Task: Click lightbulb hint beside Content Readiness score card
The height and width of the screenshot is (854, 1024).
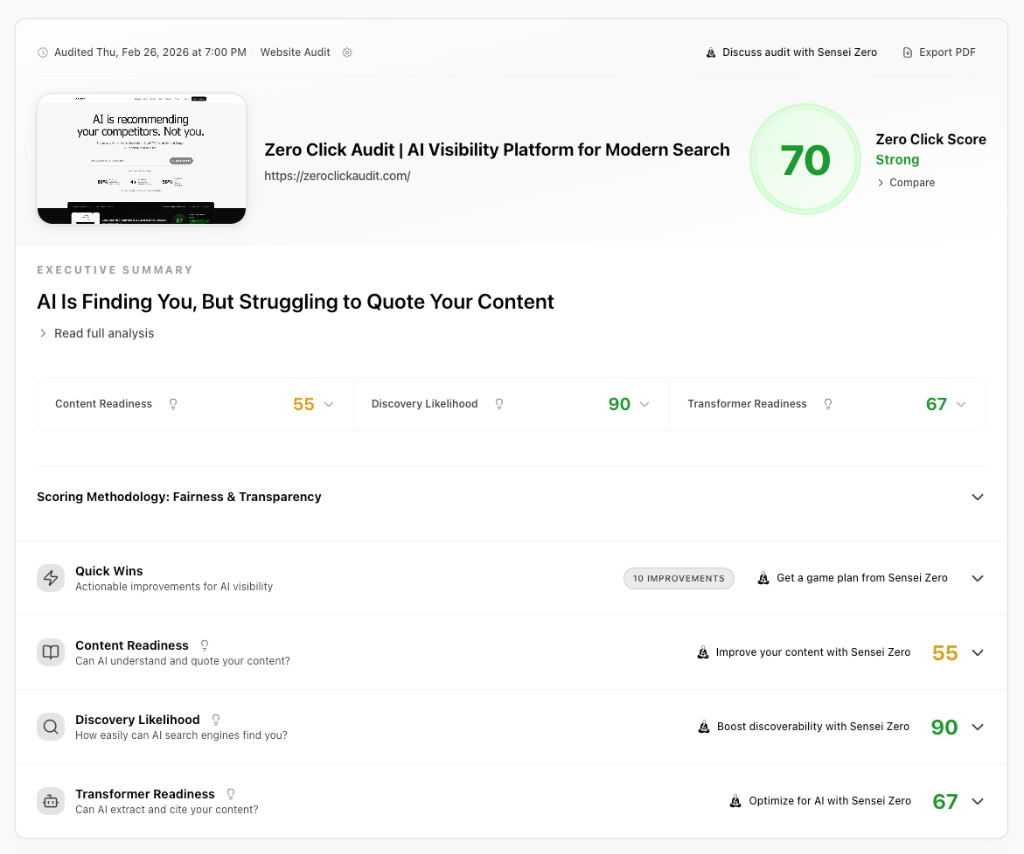Action: 173,404
